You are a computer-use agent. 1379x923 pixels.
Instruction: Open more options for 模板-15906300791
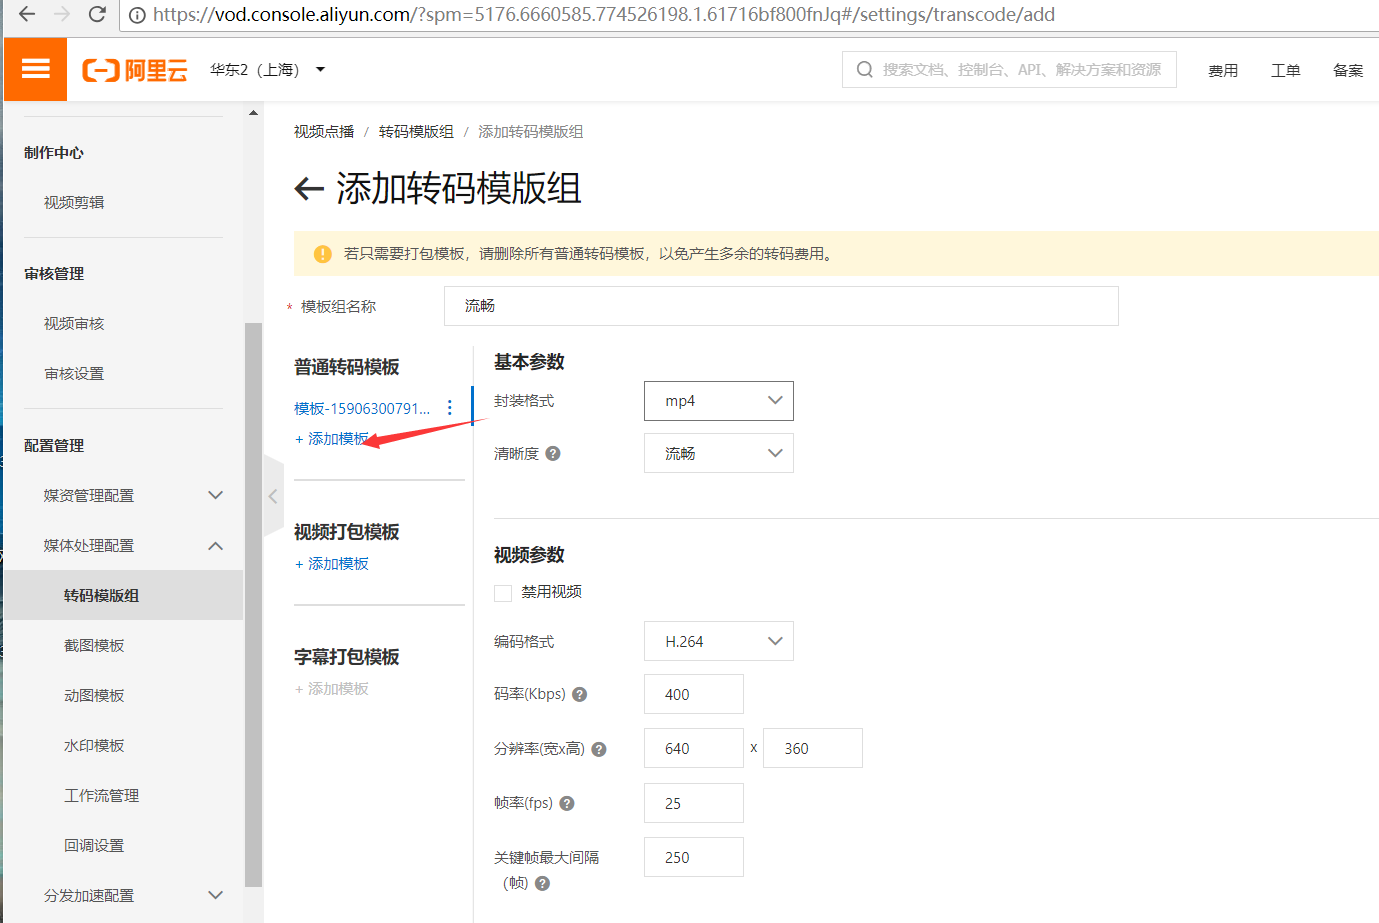[449, 407]
